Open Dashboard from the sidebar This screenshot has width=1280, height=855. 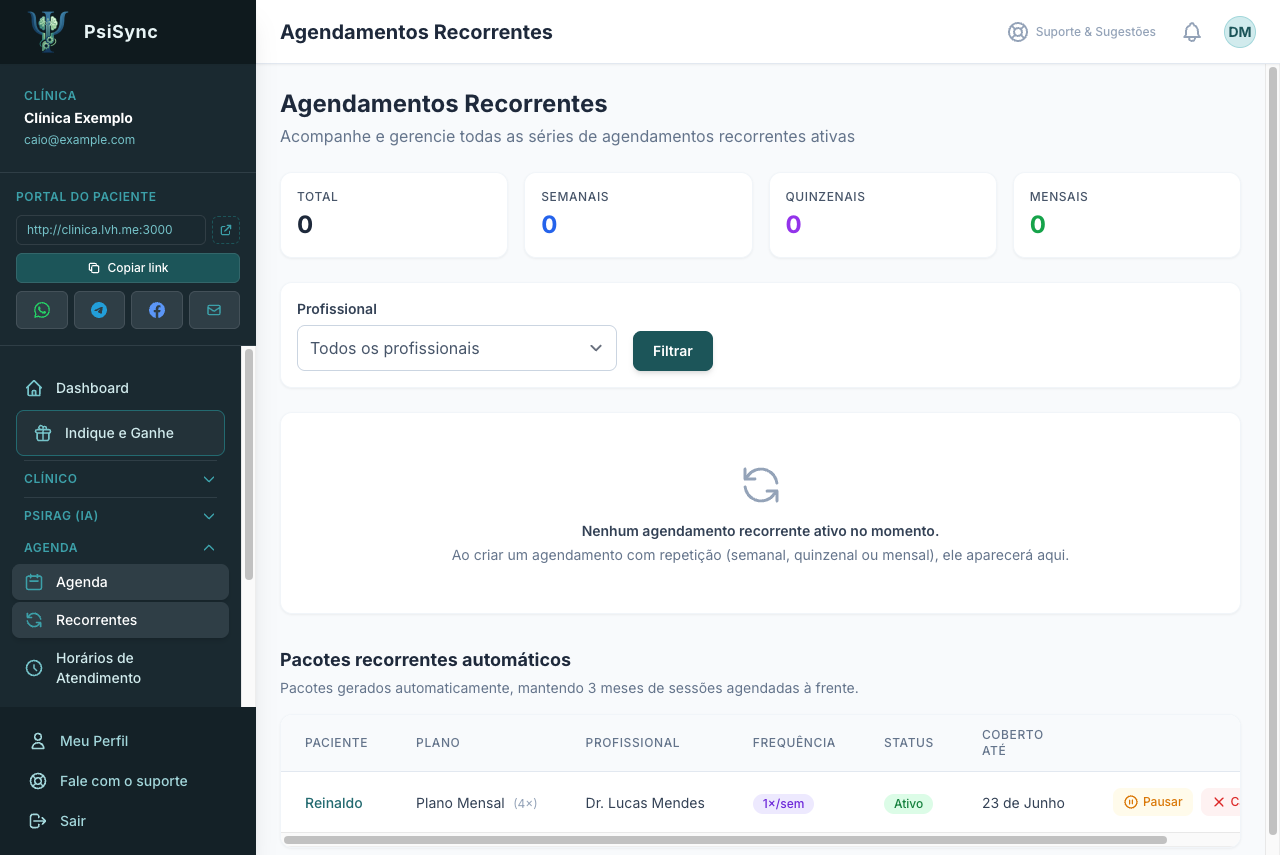point(120,388)
